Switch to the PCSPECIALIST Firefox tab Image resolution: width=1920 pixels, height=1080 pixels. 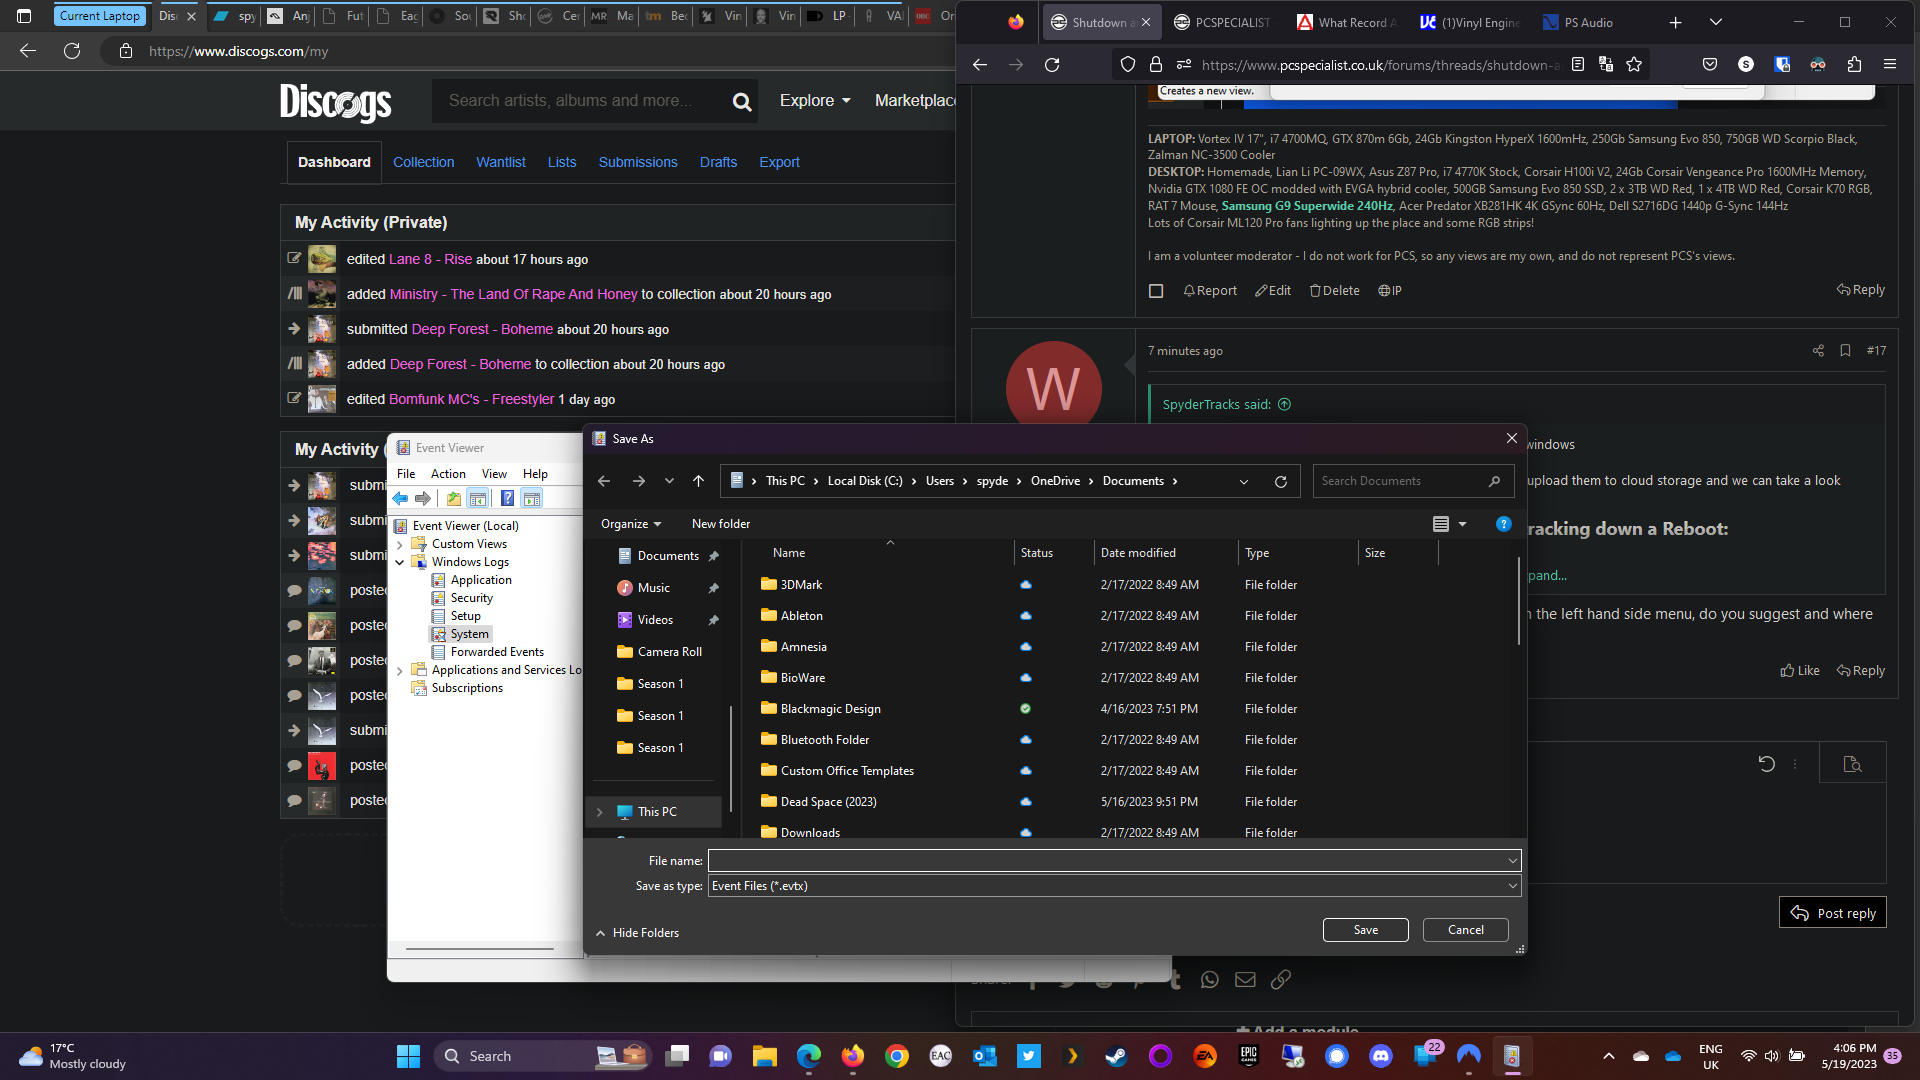click(1222, 22)
